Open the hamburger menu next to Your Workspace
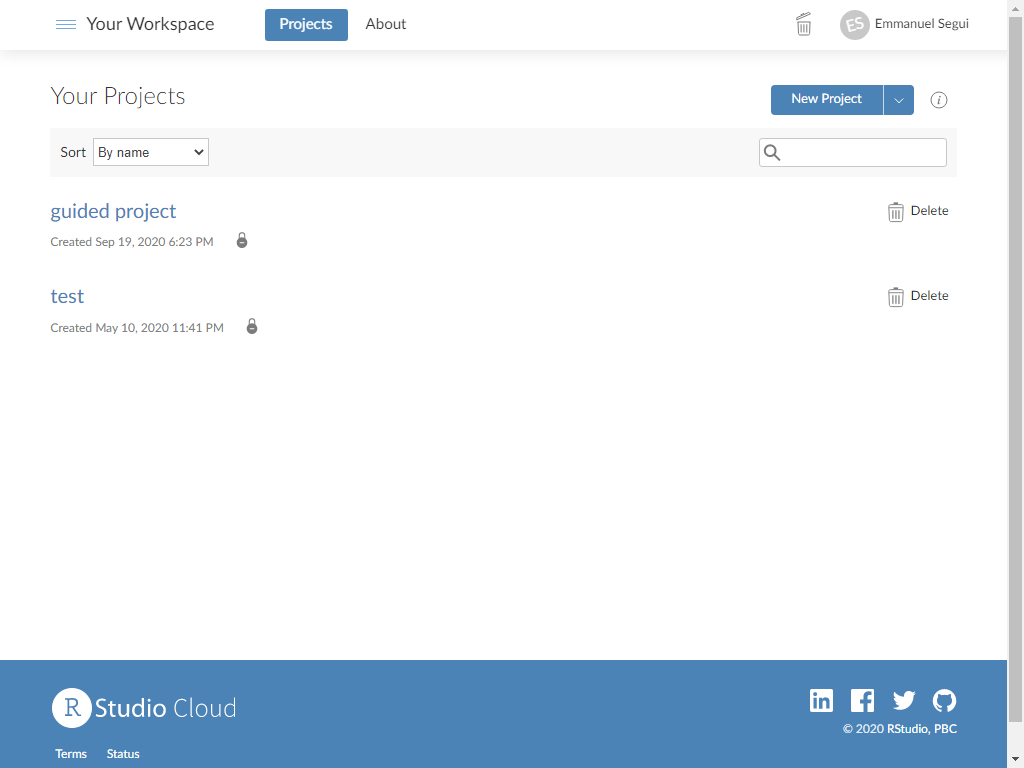This screenshot has height=768, width=1024. point(65,24)
